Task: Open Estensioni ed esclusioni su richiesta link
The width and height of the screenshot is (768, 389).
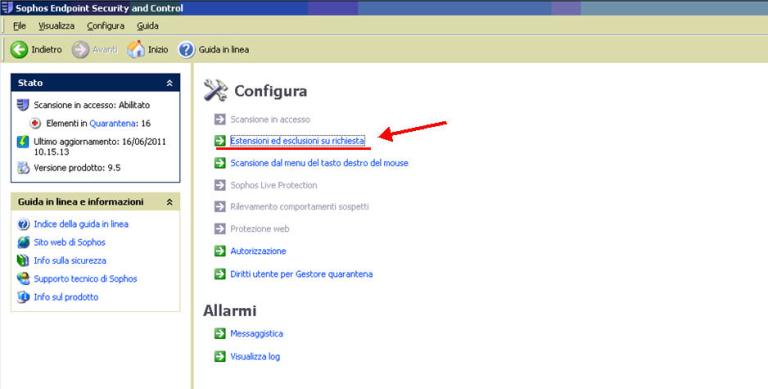Action: point(297,141)
